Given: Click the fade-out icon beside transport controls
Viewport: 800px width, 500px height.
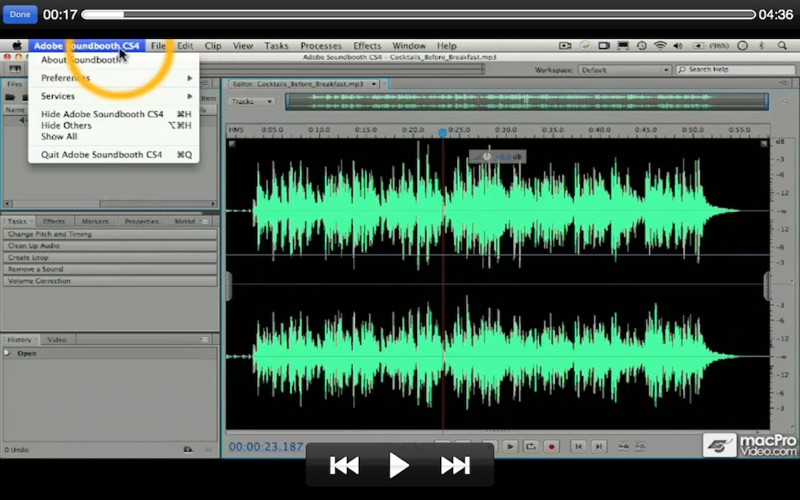Looking at the screenshot, I should [x=640, y=446].
